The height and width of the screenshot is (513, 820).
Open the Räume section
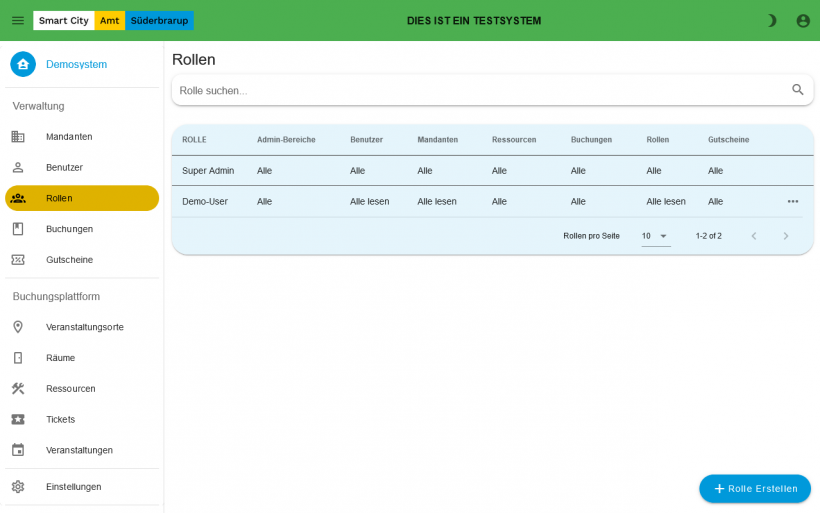60,358
